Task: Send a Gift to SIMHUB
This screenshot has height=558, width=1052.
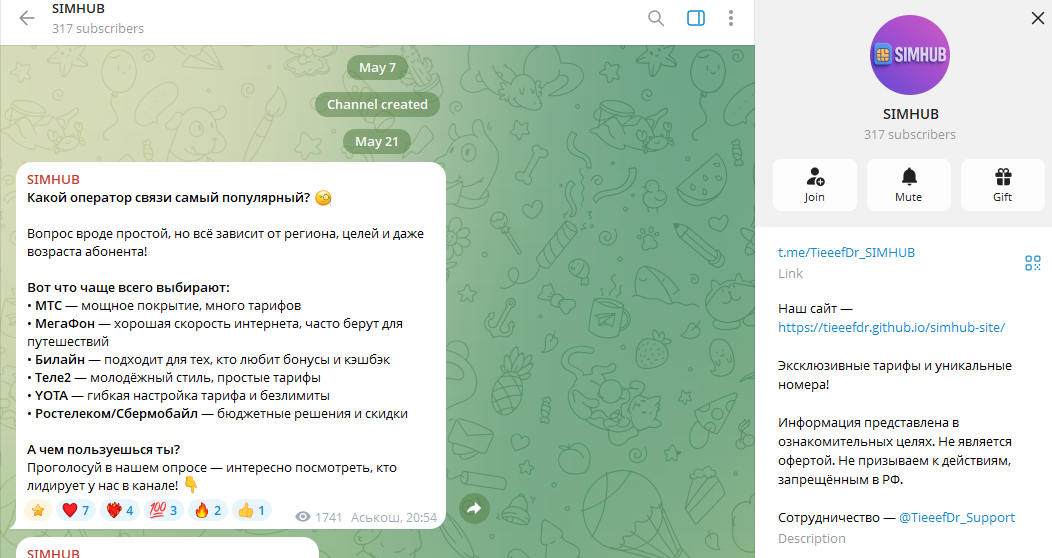Action: 1002,185
